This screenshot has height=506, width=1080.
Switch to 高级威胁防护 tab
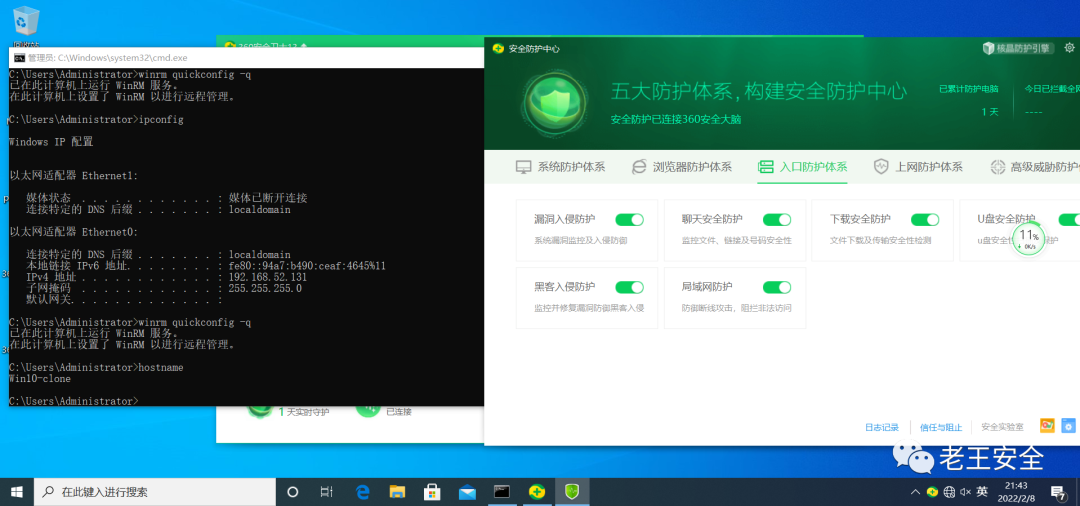tap(1035, 167)
